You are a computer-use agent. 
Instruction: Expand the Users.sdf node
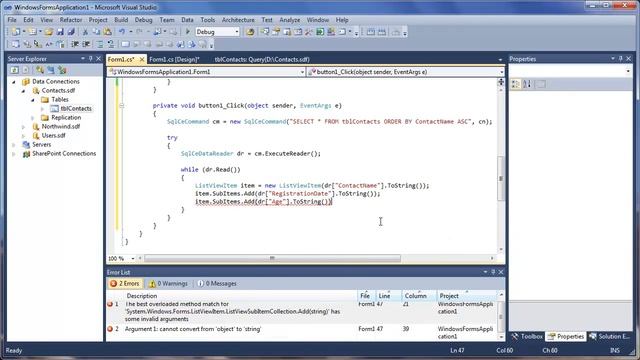point(23,136)
